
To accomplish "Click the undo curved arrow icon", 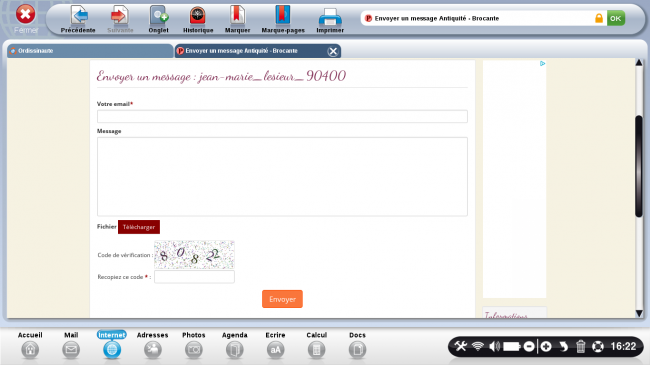I will (x=563, y=346).
